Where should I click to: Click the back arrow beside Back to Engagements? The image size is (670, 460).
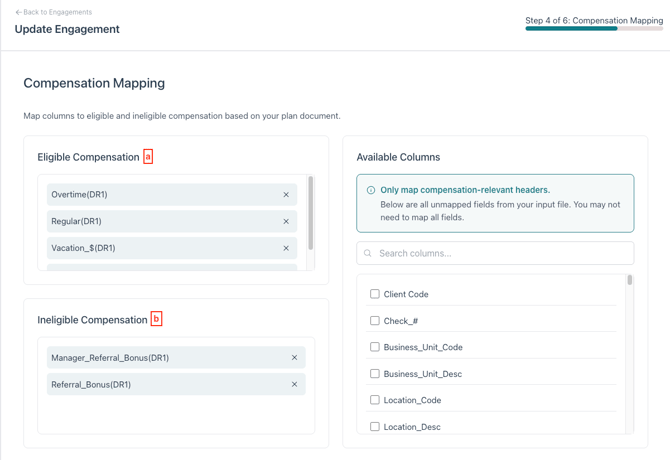pyautogui.click(x=18, y=12)
